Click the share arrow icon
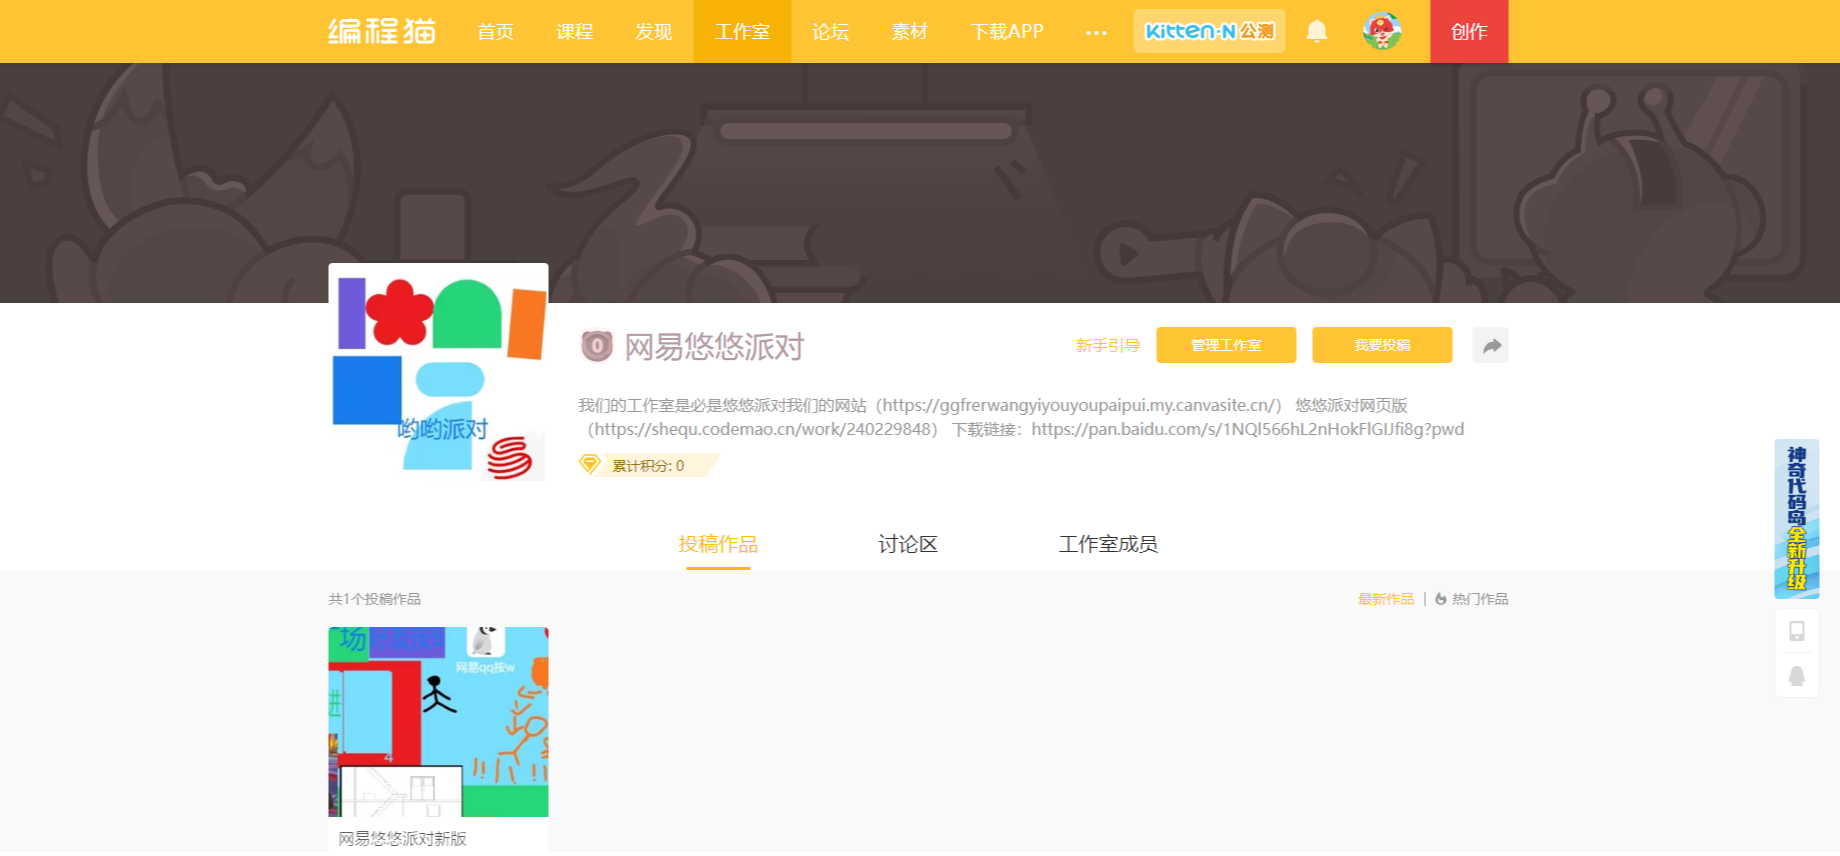This screenshot has height=856, width=1840. [1490, 345]
